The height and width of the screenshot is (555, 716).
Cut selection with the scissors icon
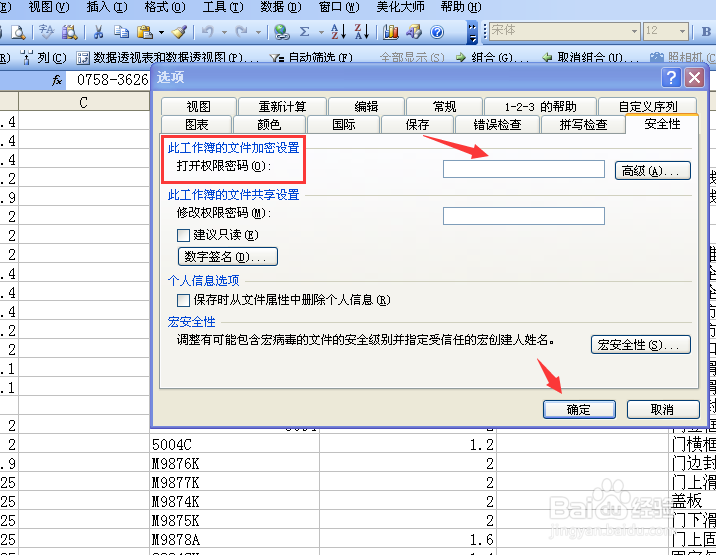98,32
